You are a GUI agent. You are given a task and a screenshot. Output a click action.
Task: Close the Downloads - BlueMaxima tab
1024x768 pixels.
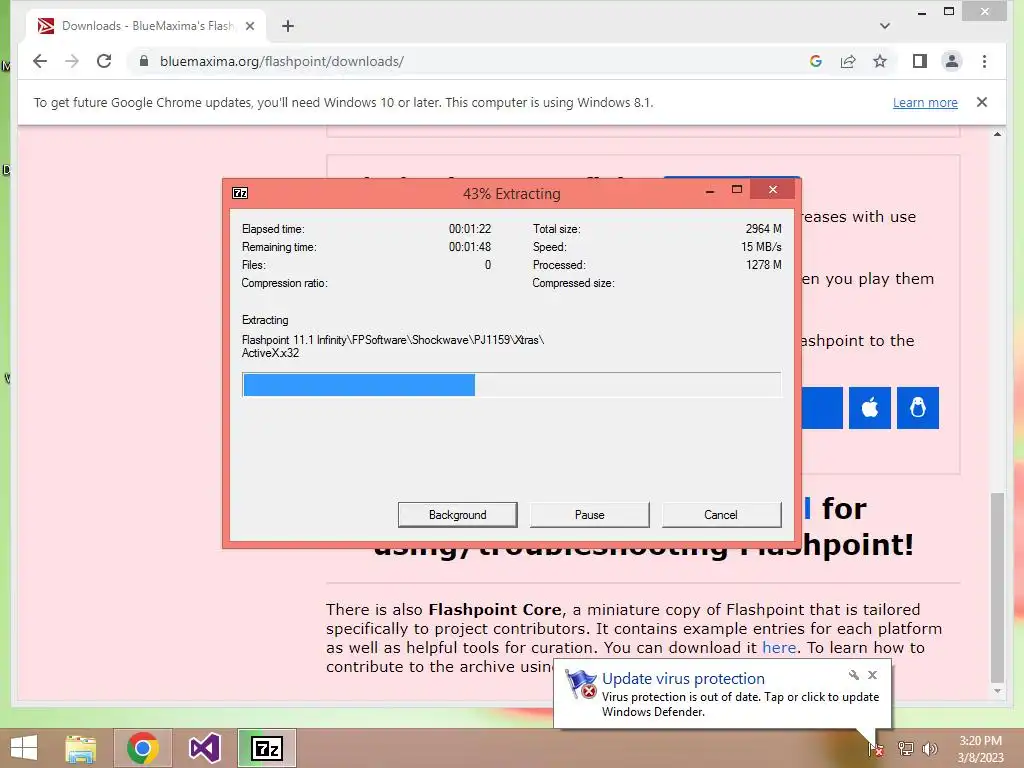point(249,26)
